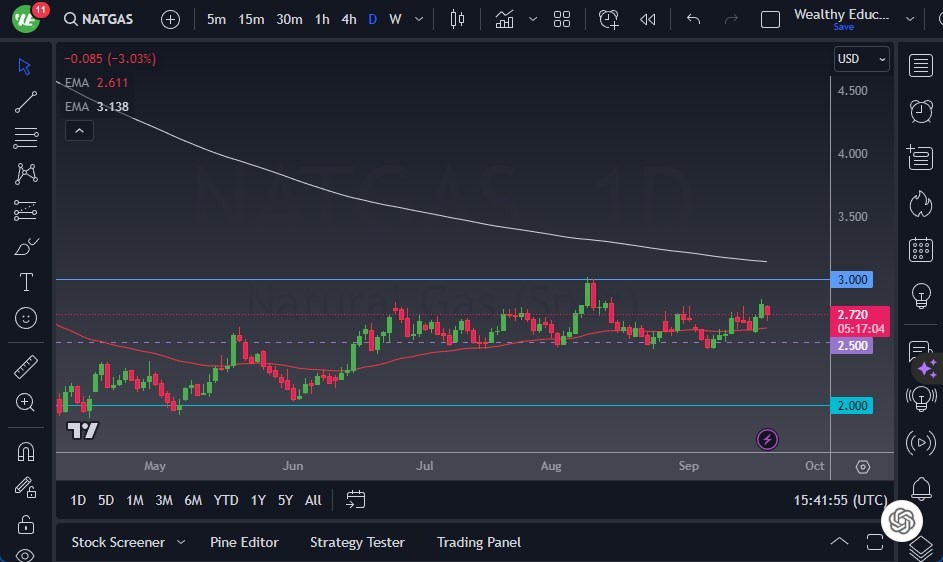Open the Strategy Tester tab
This screenshot has height=562, width=943.
[357, 542]
